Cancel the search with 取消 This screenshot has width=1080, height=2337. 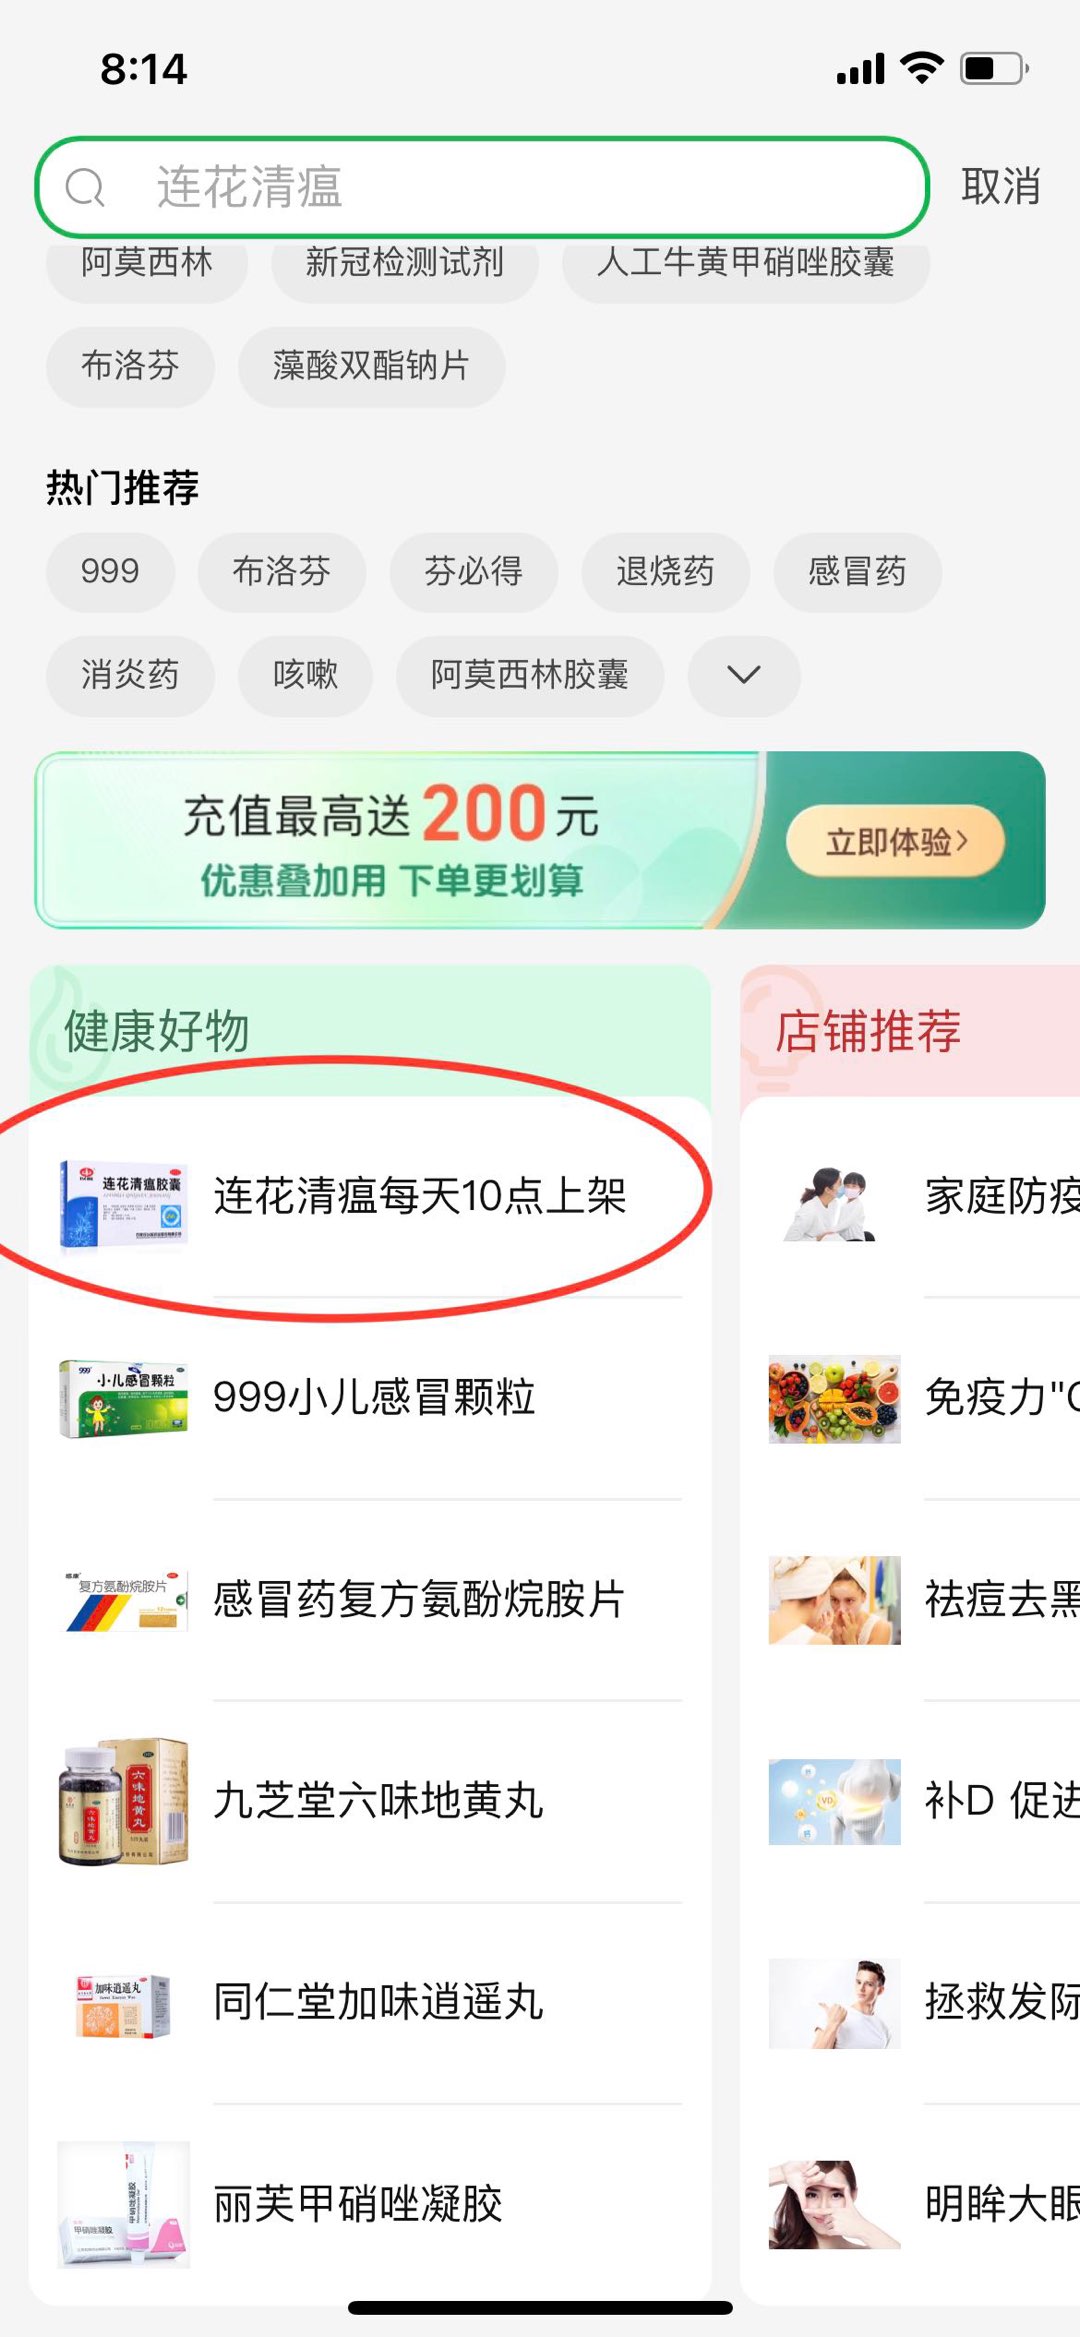coord(1001,187)
